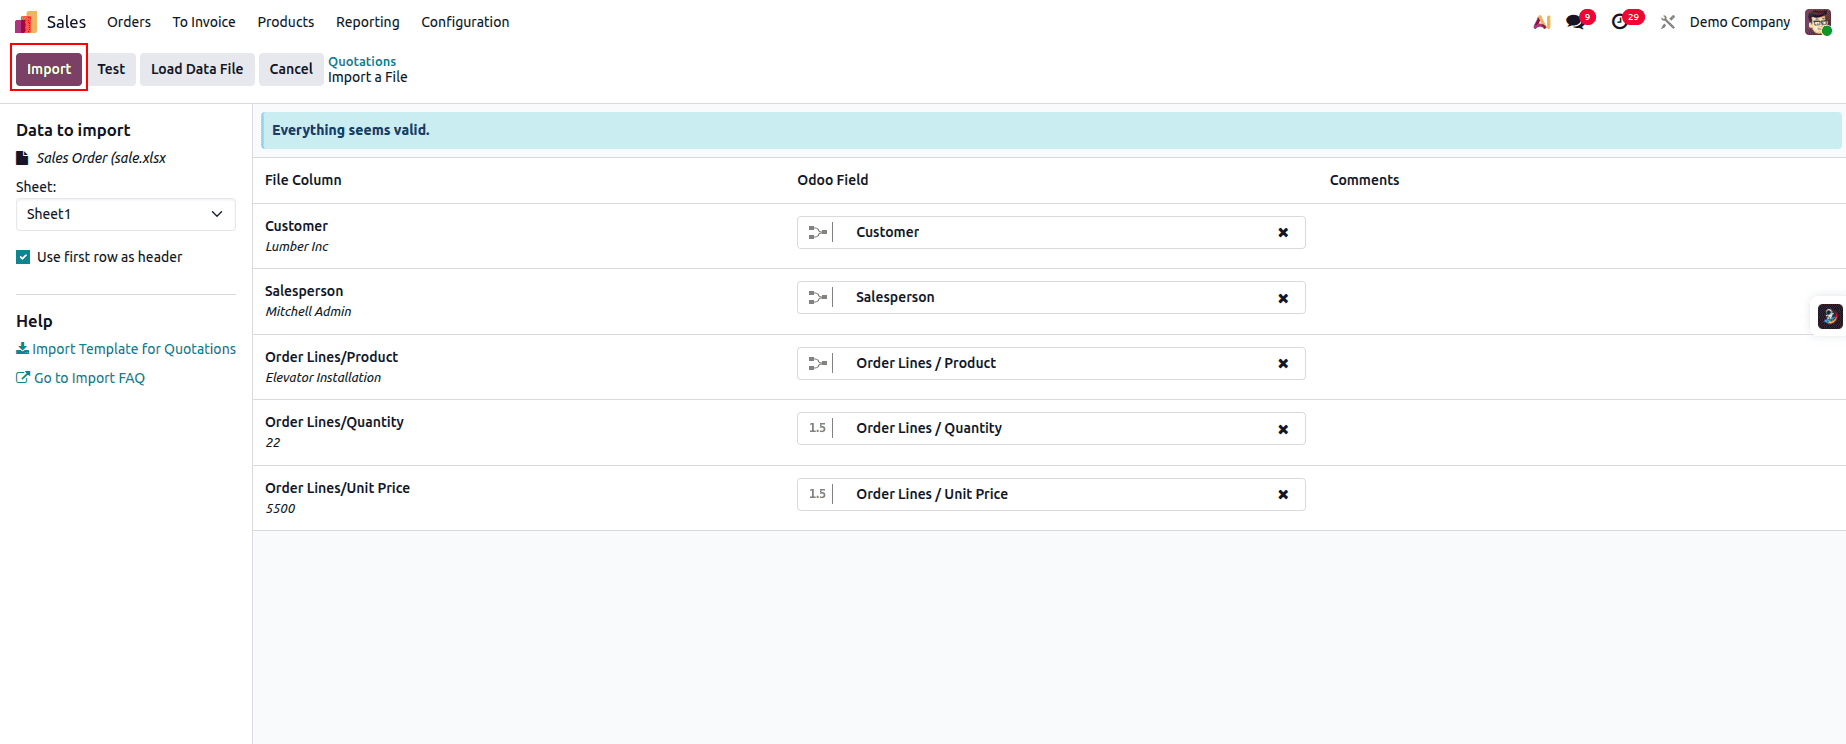Click the Everything seems valid message
This screenshot has width=1846, height=744.
point(351,130)
